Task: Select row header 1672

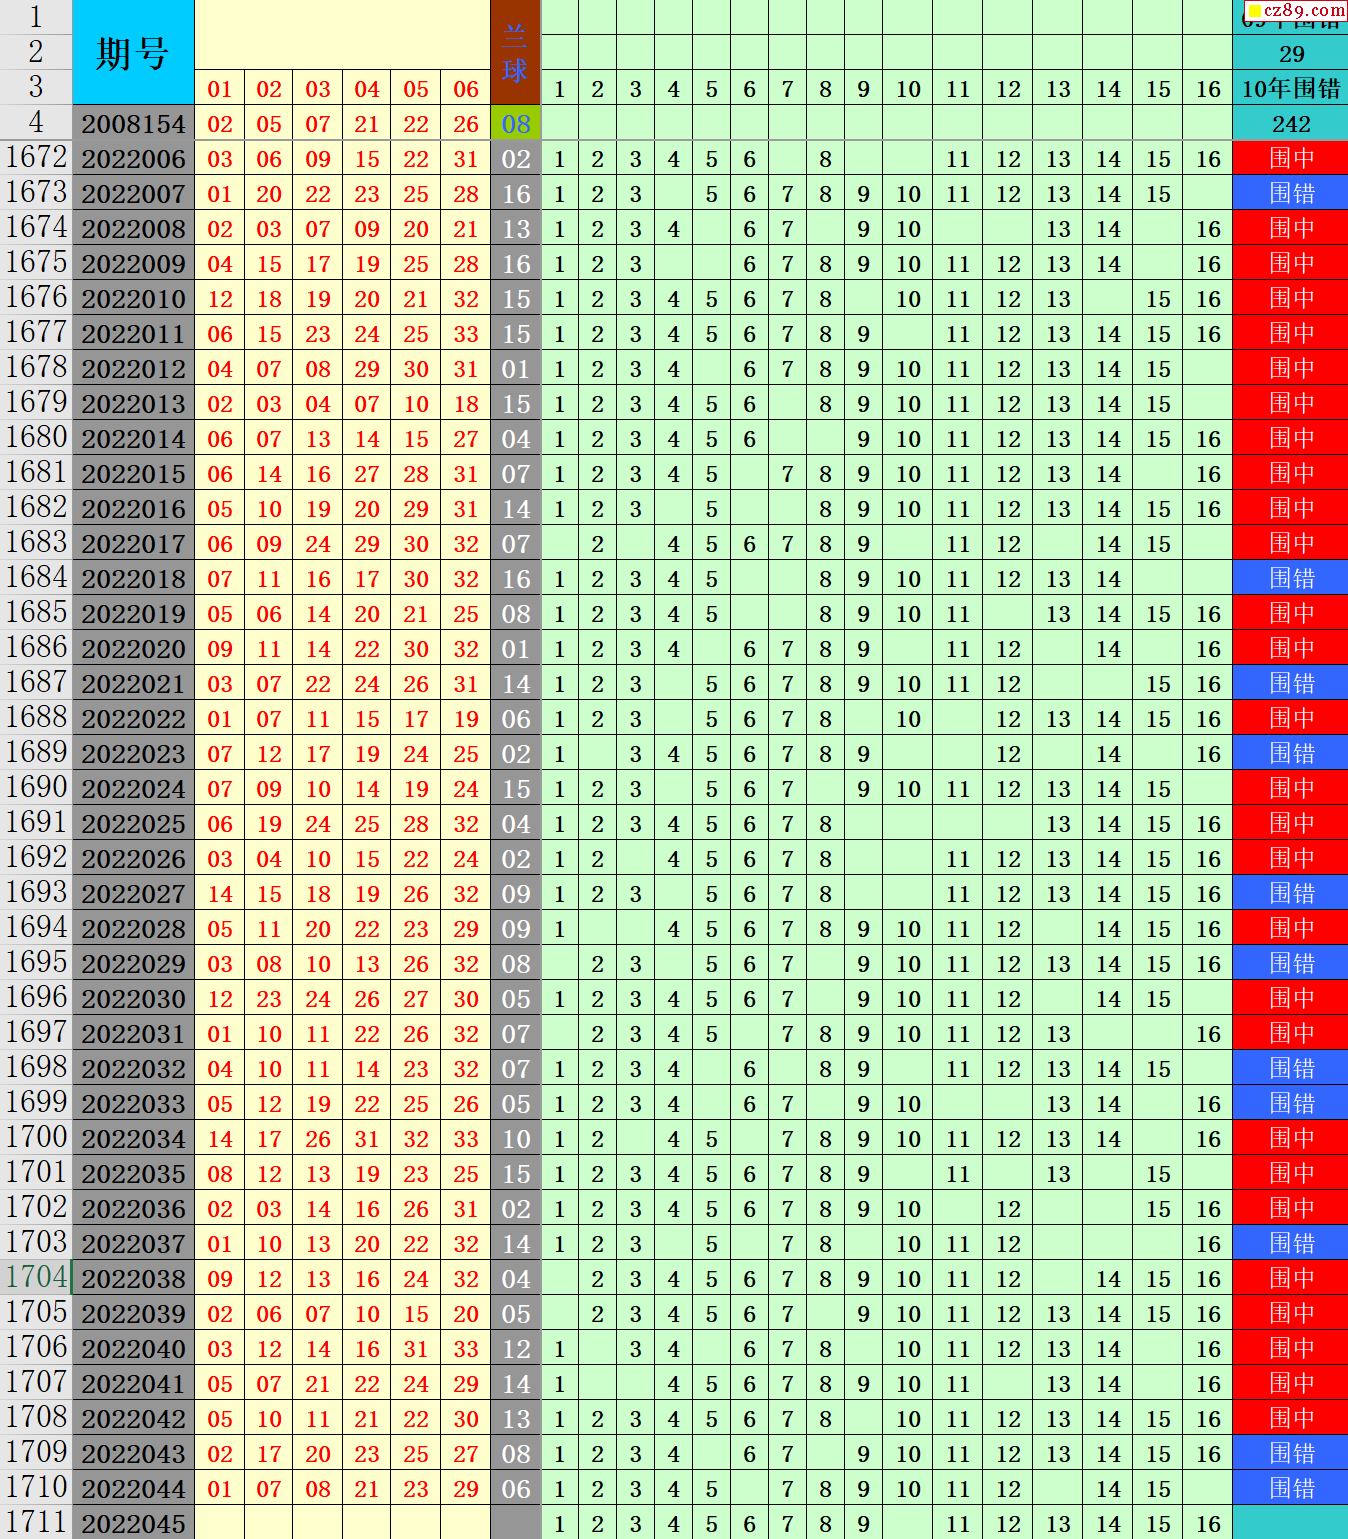Action: click(x=36, y=158)
